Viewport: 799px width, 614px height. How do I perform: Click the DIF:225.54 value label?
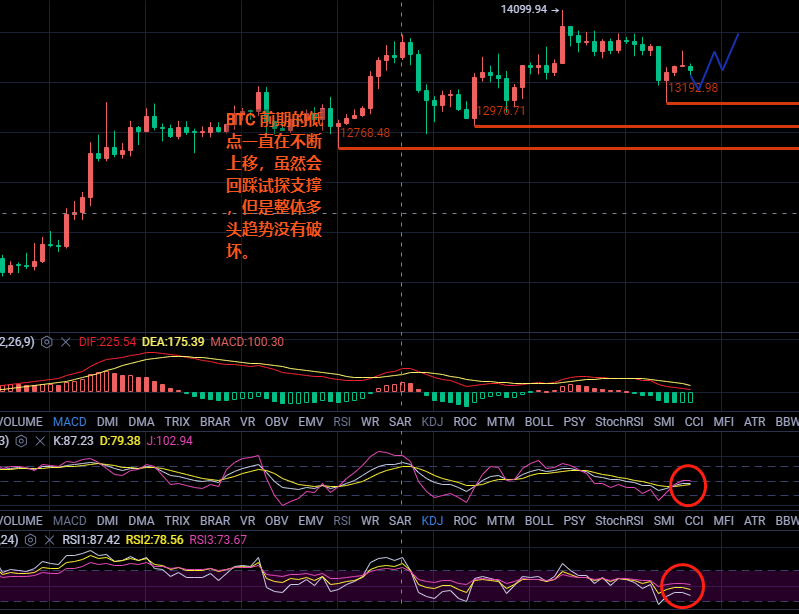tap(108, 342)
